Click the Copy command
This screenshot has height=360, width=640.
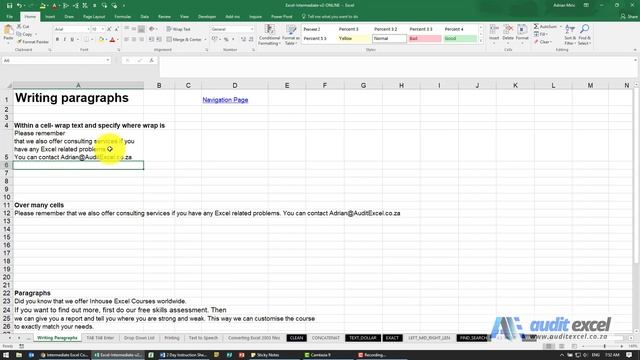pos(24,34)
